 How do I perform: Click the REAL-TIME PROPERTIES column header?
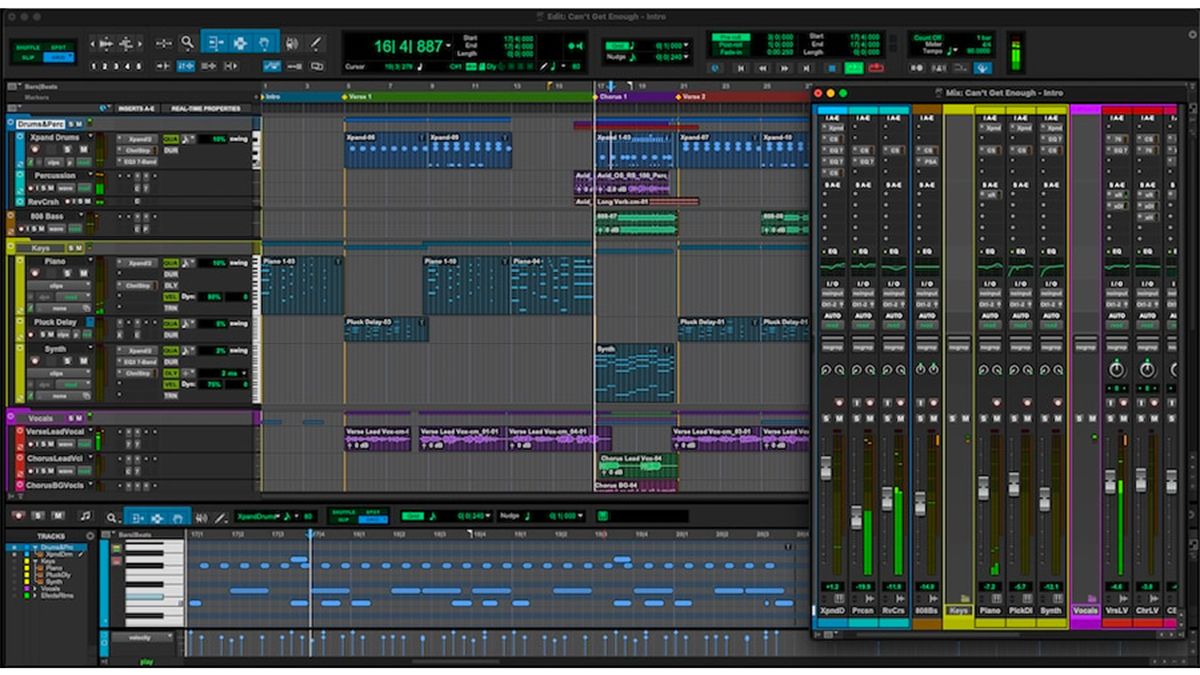click(x=205, y=107)
